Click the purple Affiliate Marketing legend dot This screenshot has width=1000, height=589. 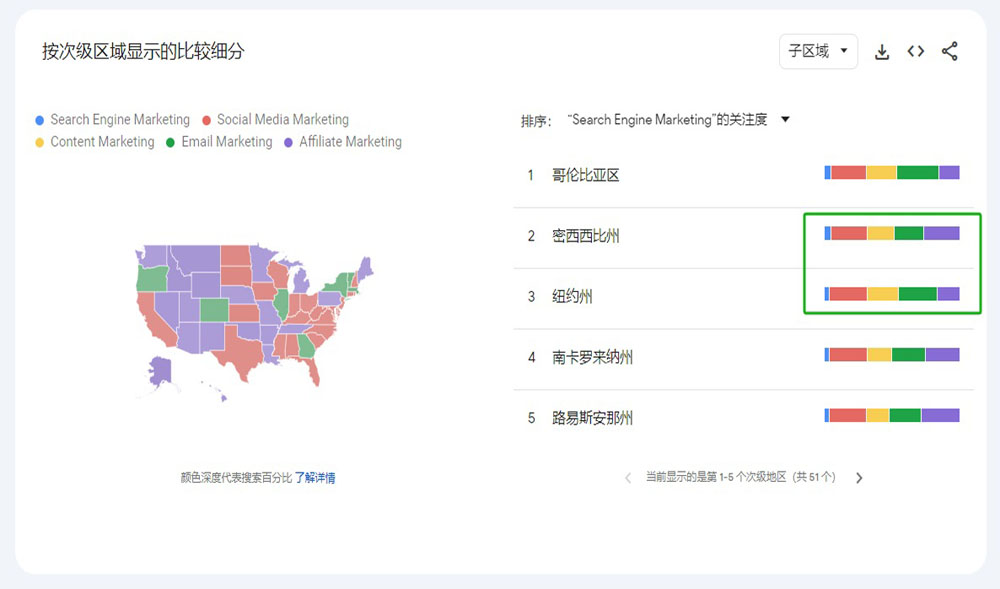coord(288,142)
